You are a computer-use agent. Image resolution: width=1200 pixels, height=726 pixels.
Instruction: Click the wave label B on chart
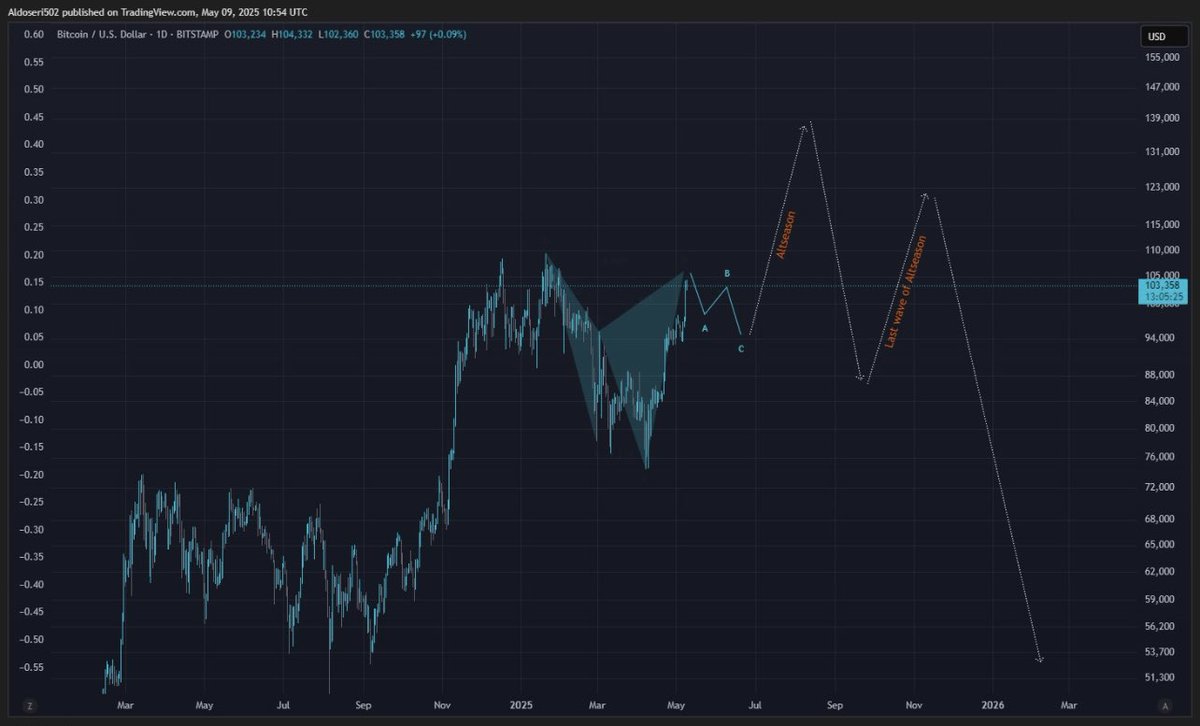[727, 273]
